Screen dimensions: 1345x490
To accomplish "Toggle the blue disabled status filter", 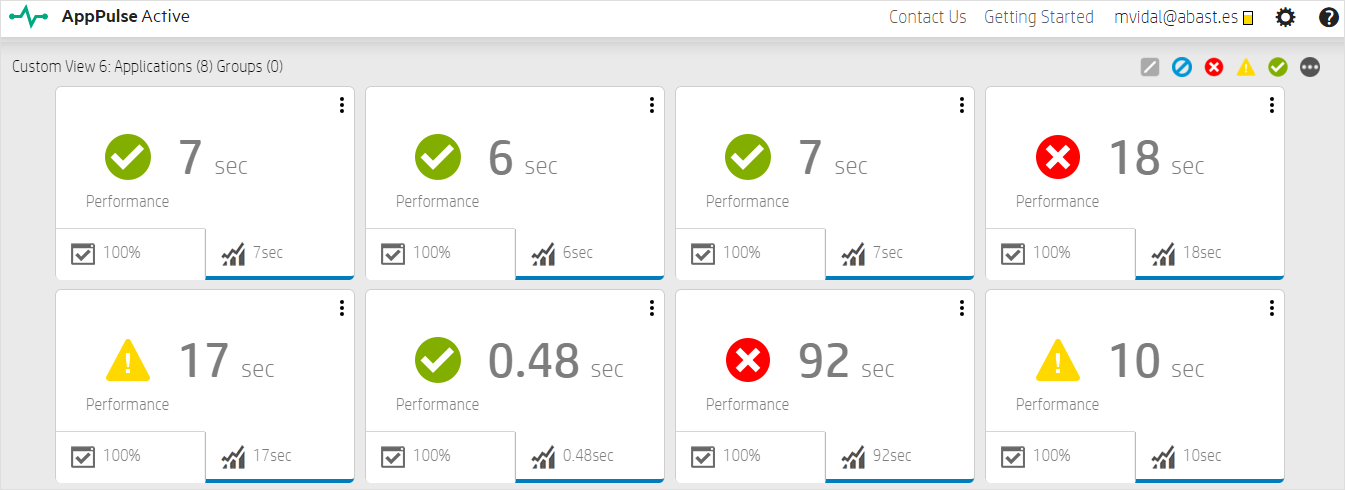I will (x=1182, y=67).
